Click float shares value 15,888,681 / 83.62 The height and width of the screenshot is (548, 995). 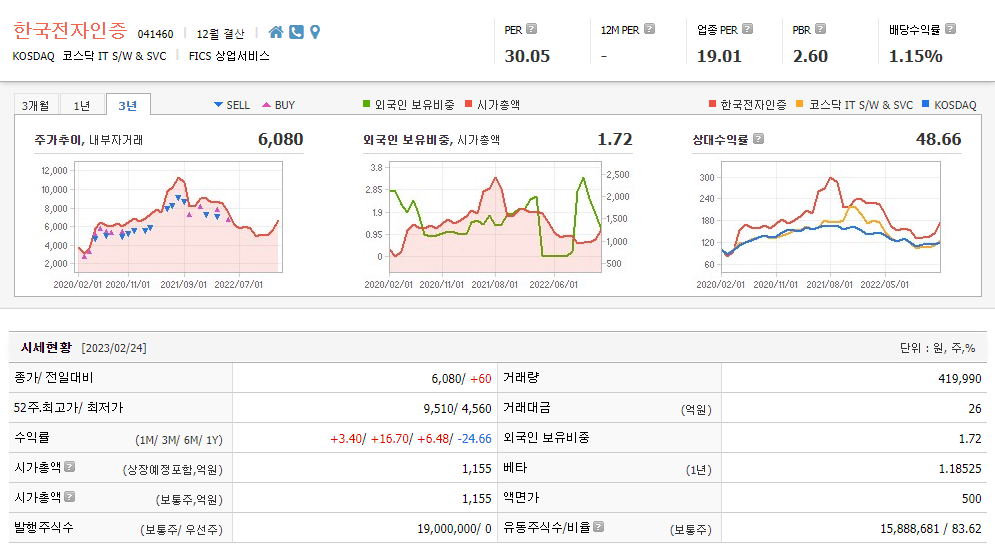931,528
